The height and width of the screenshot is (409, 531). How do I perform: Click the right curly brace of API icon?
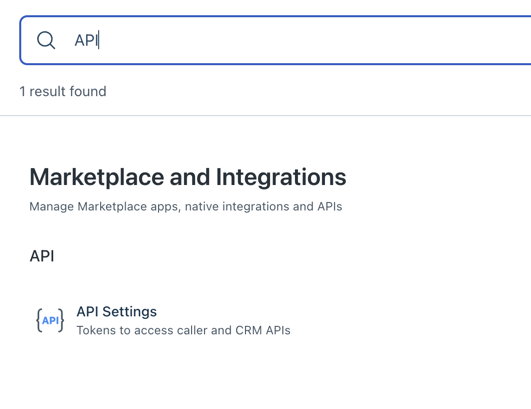click(x=61, y=320)
